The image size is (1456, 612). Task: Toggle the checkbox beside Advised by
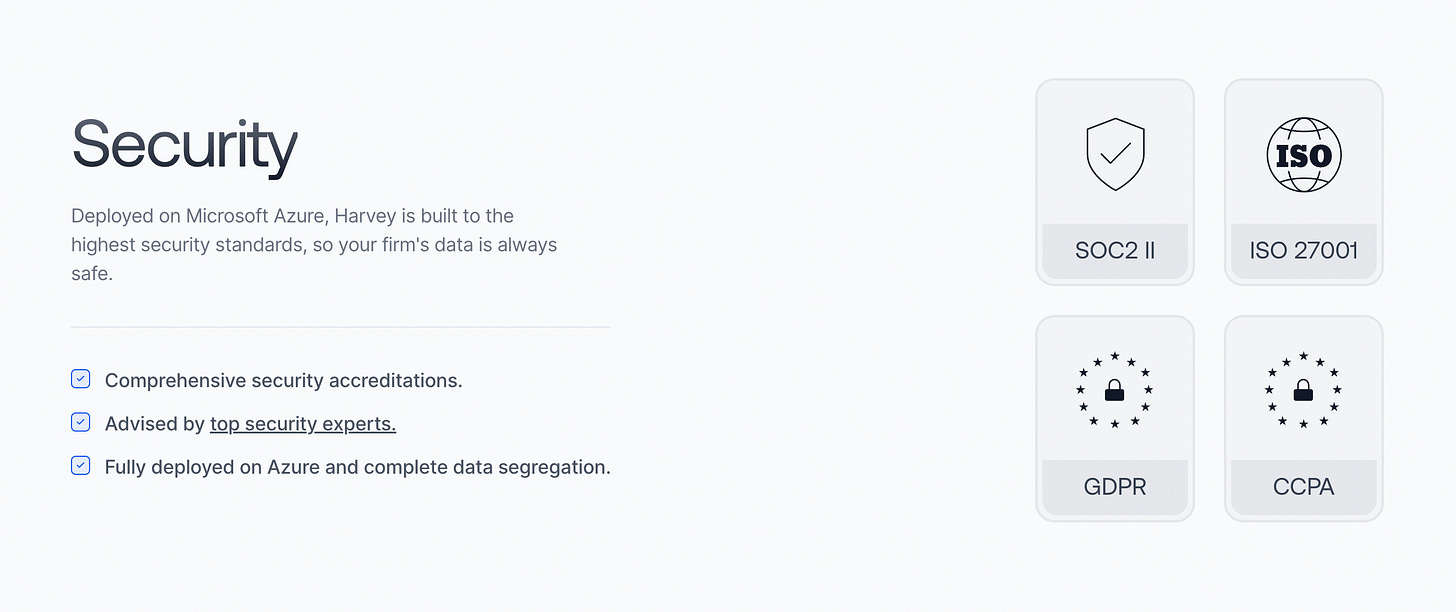tap(81, 422)
